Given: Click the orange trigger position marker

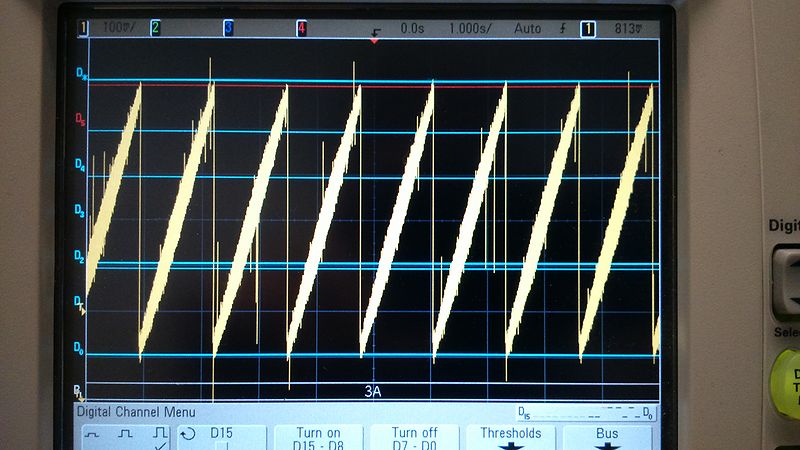Looking at the screenshot, I should pos(375,40).
